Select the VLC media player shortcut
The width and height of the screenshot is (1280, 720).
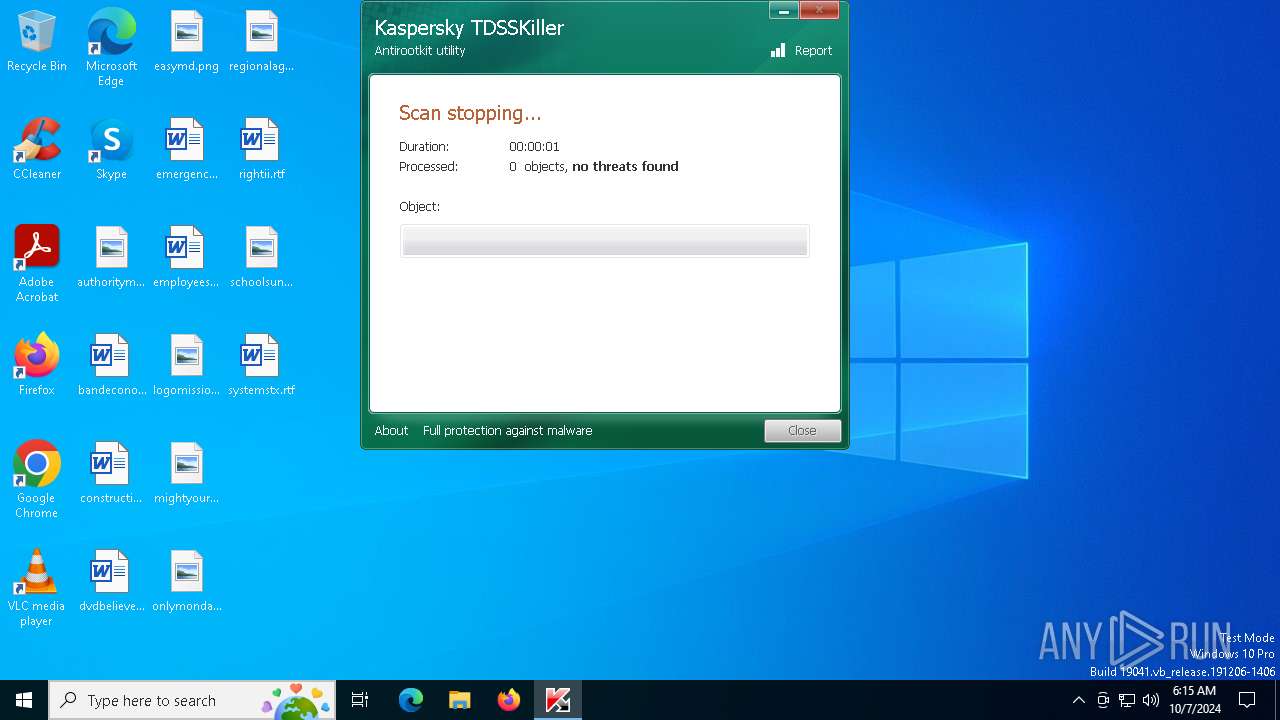[x=37, y=588]
